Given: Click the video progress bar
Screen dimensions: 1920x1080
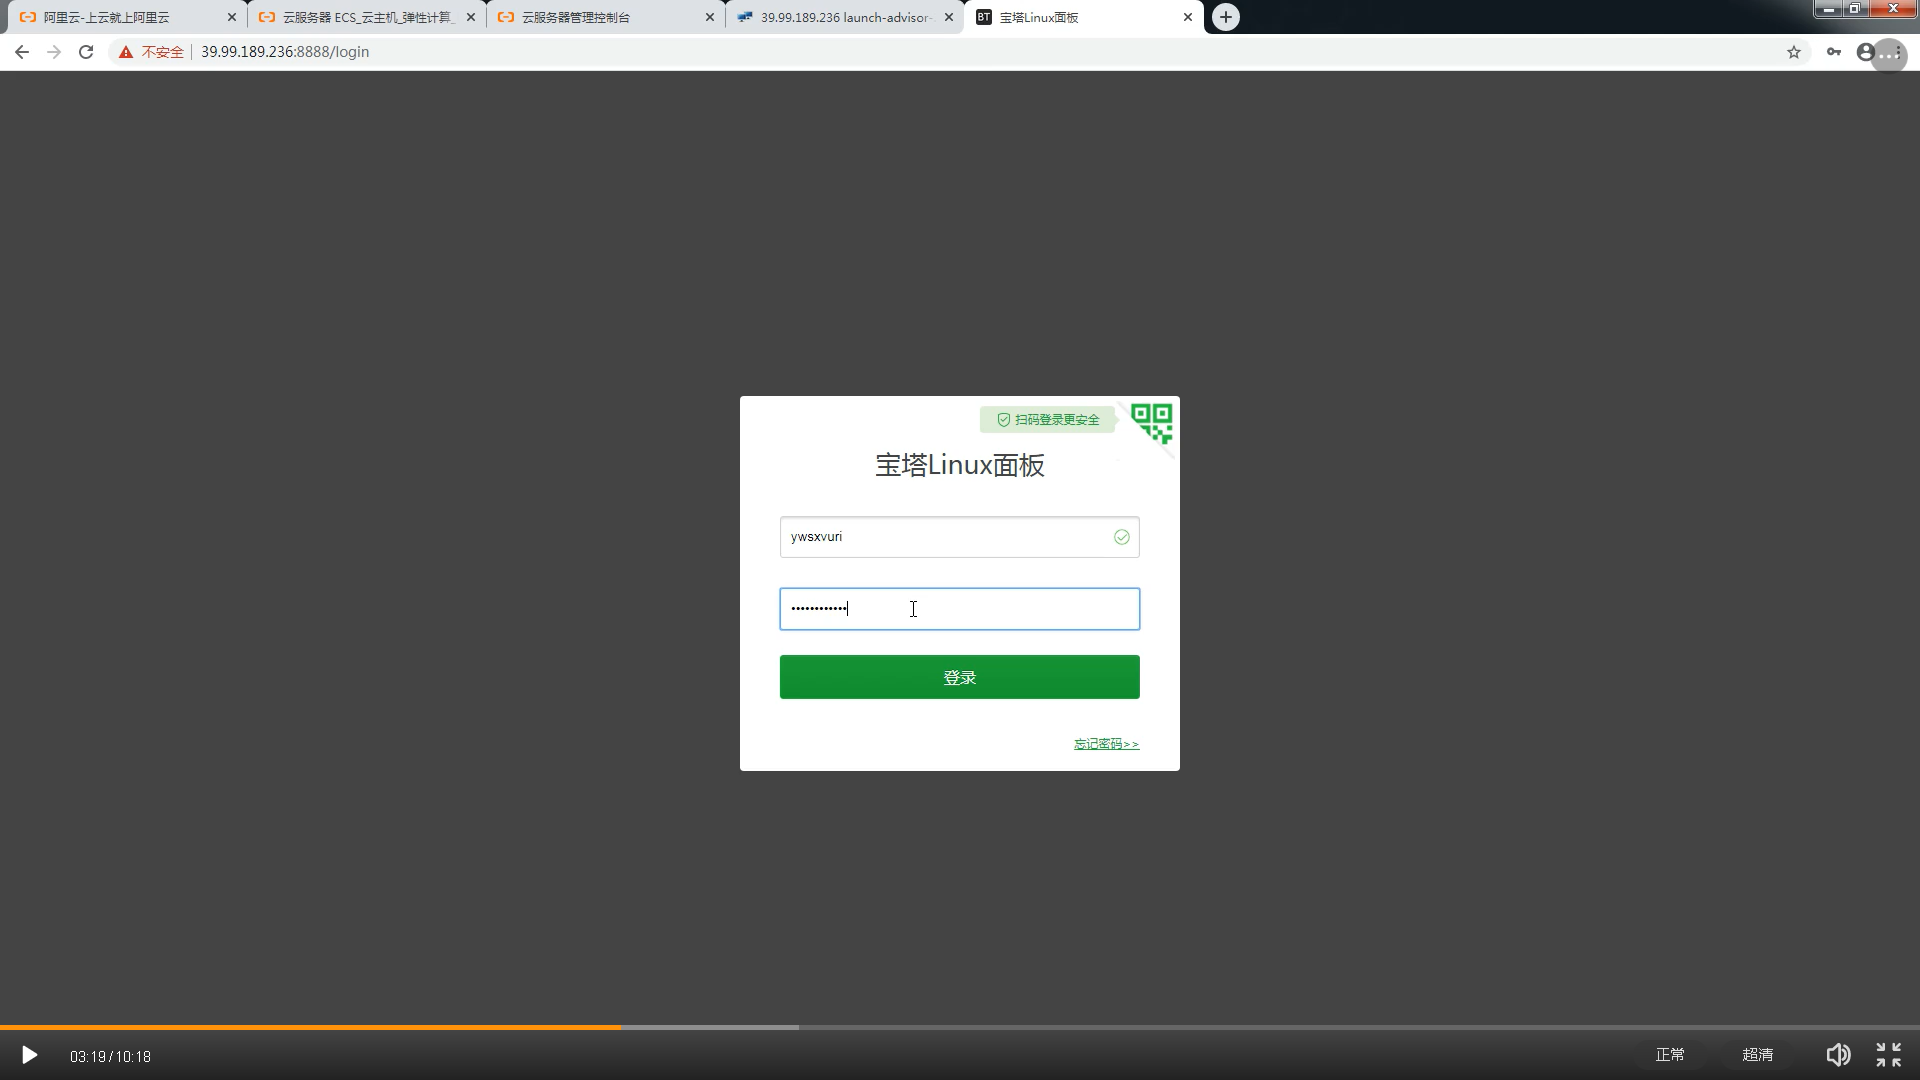Looking at the screenshot, I should click(x=960, y=1027).
